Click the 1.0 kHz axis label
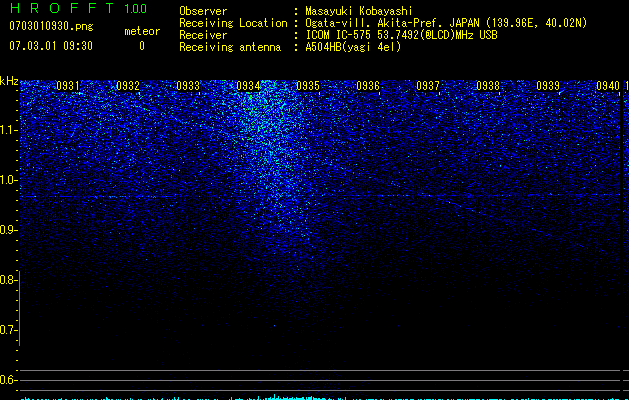 pyautogui.click(x=8, y=180)
